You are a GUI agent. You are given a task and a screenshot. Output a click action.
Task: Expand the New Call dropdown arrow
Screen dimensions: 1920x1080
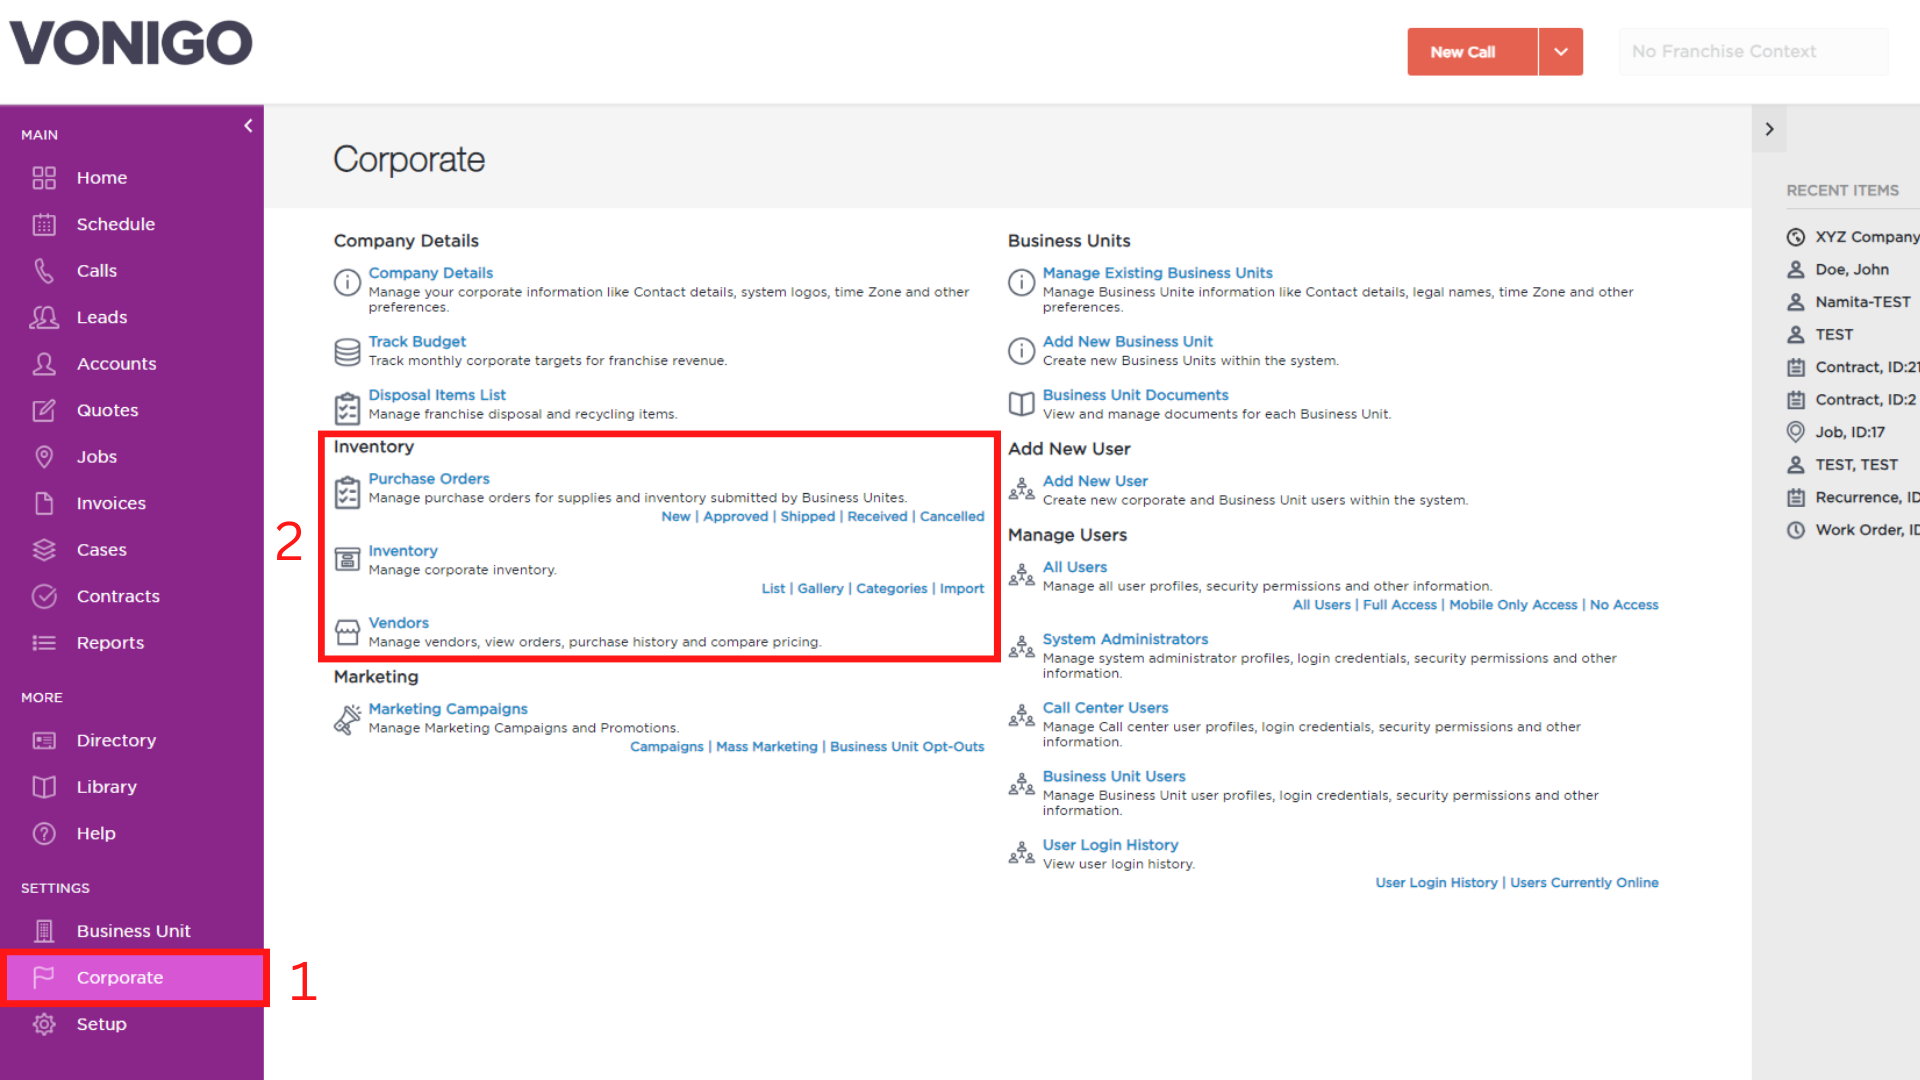click(1560, 52)
